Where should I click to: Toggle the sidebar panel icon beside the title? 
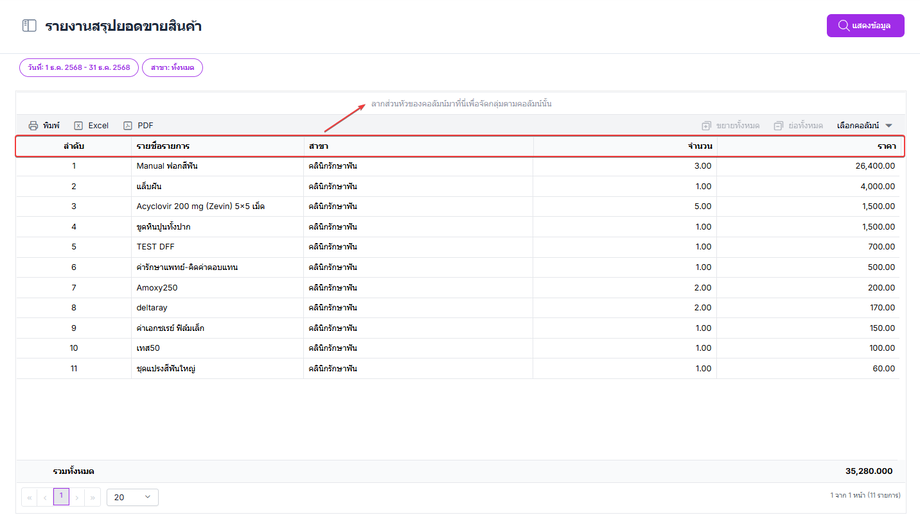click(x=29, y=26)
